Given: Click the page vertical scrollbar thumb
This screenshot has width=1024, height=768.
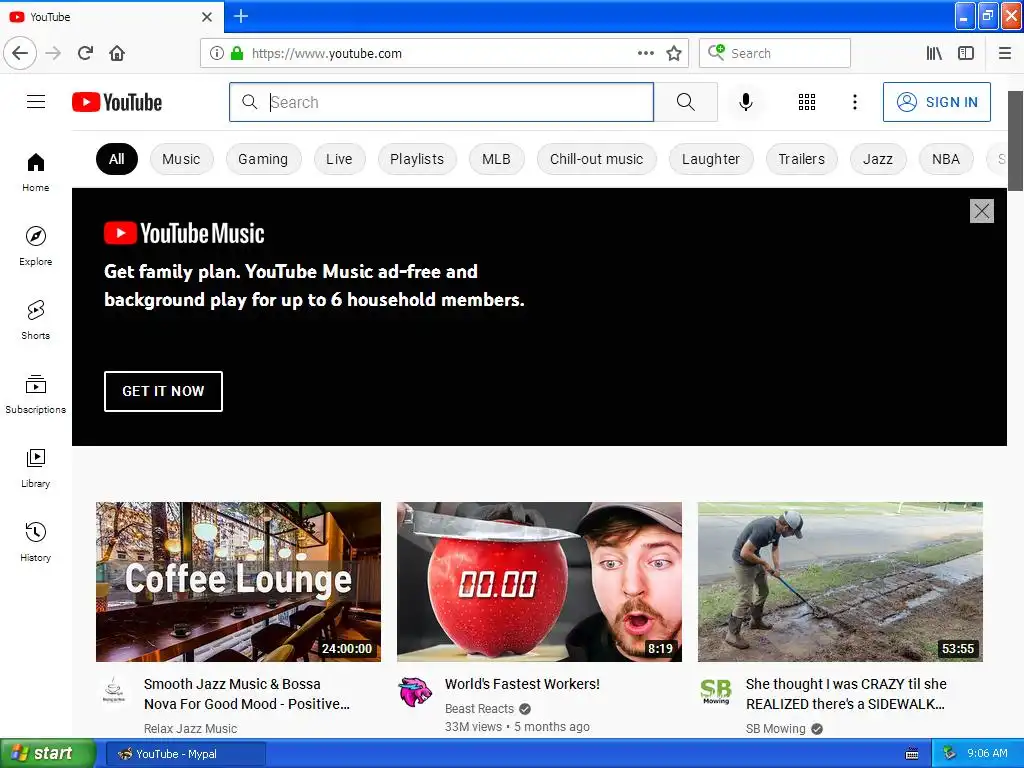Looking at the screenshot, I should tap(1015, 140).
